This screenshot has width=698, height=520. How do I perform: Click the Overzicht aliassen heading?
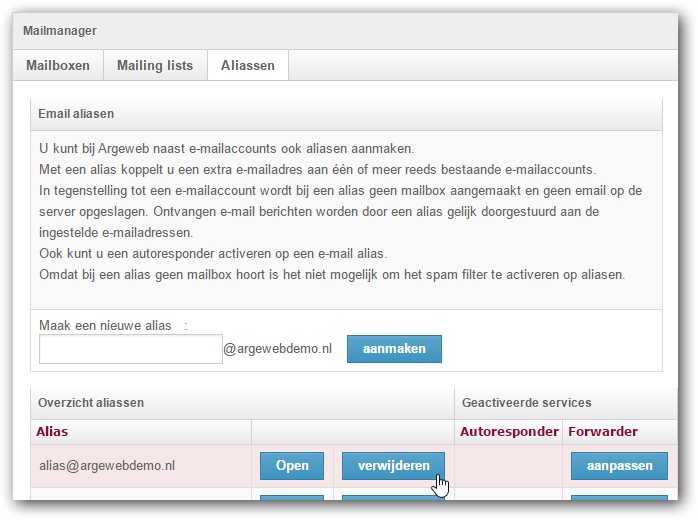click(x=91, y=403)
